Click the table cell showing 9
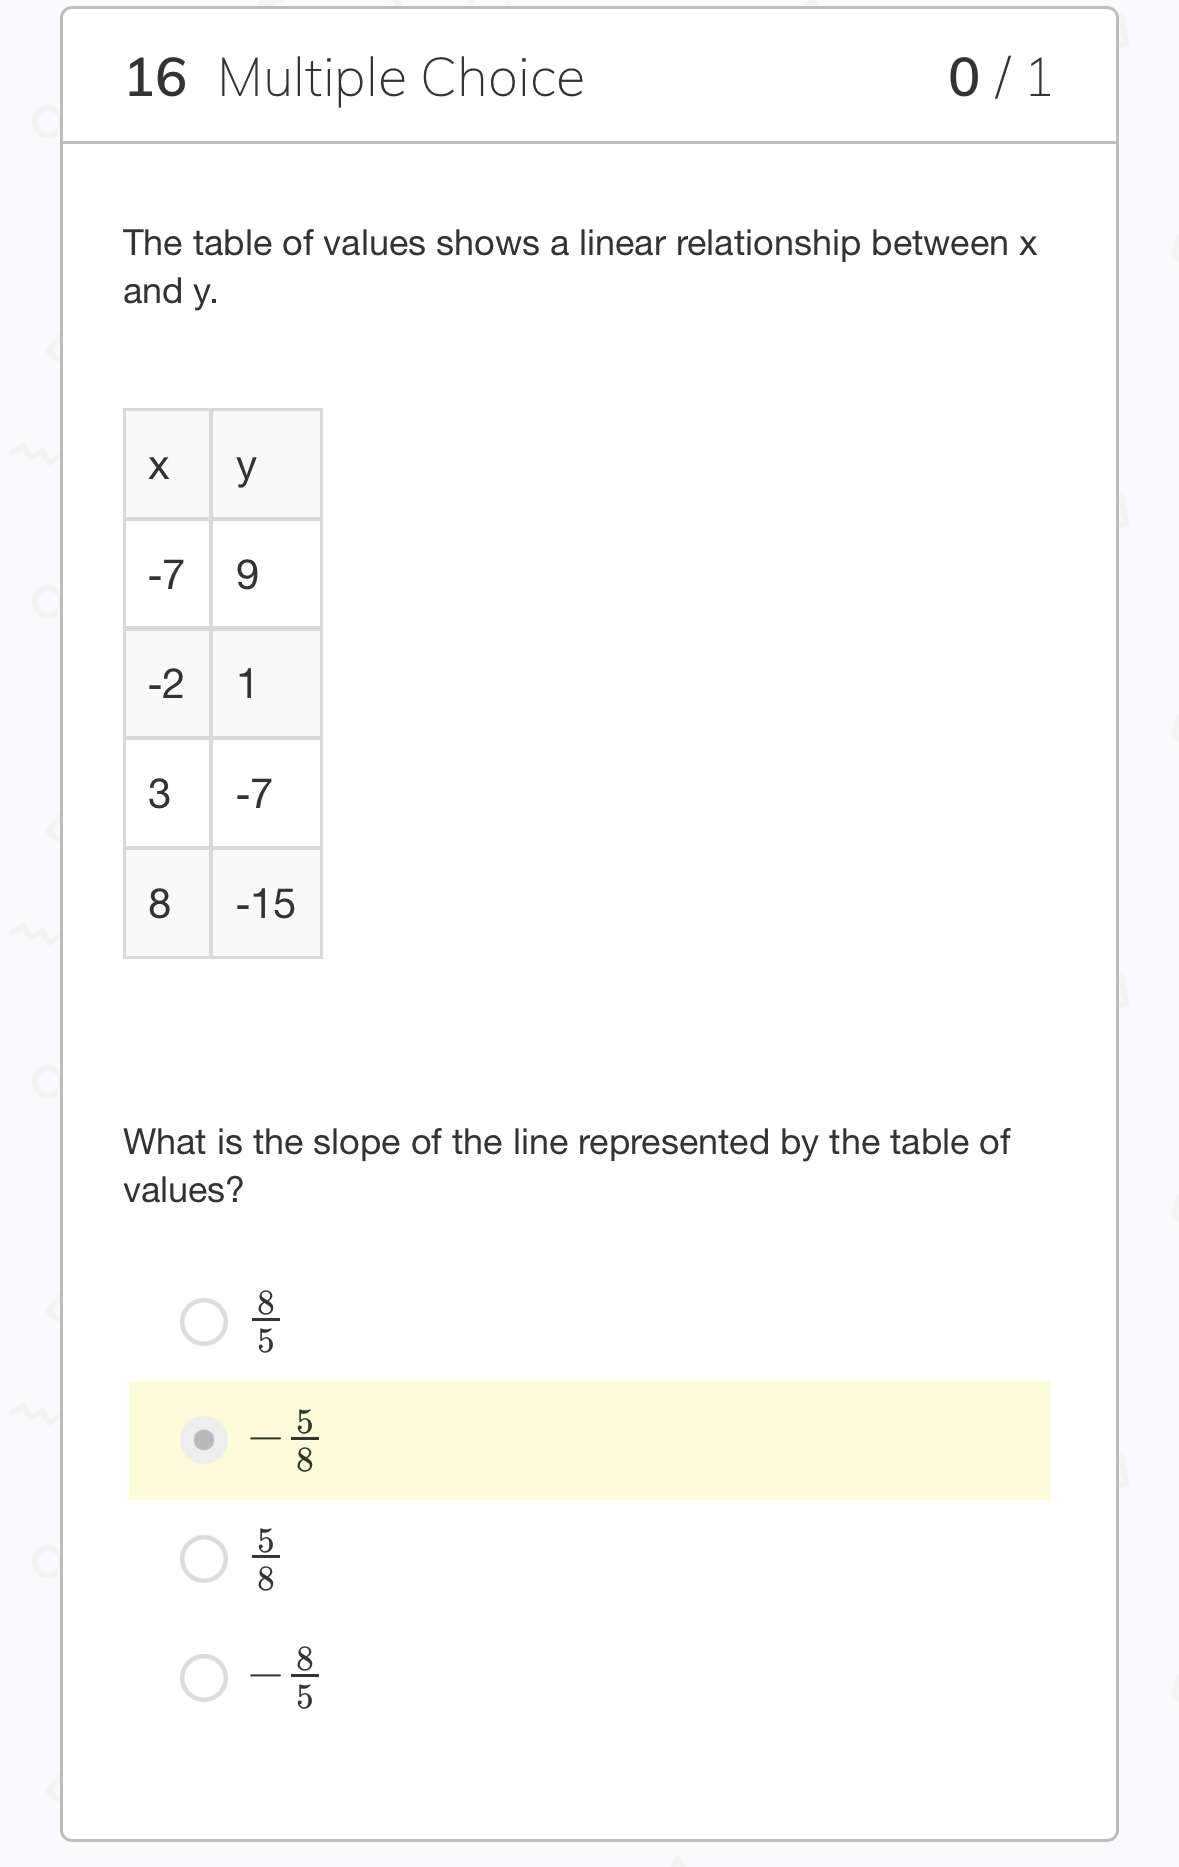The height and width of the screenshot is (1867, 1179). (x=266, y=574)
